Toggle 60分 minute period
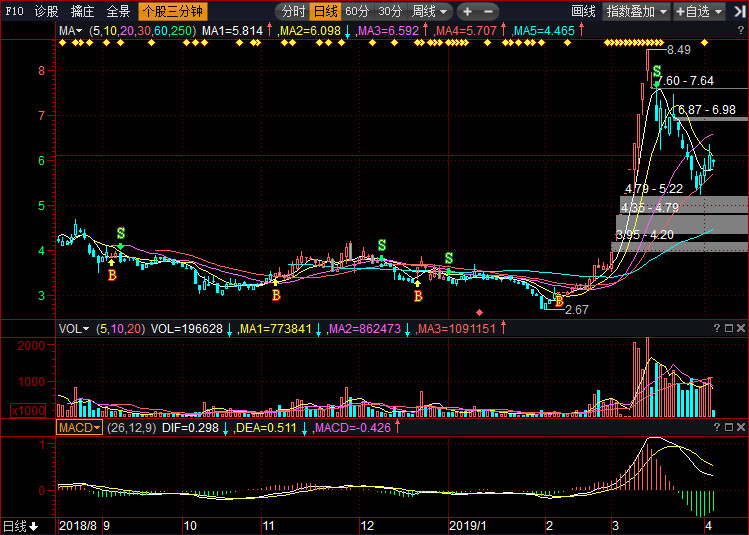The image size is (749, 535). point(357,12)
